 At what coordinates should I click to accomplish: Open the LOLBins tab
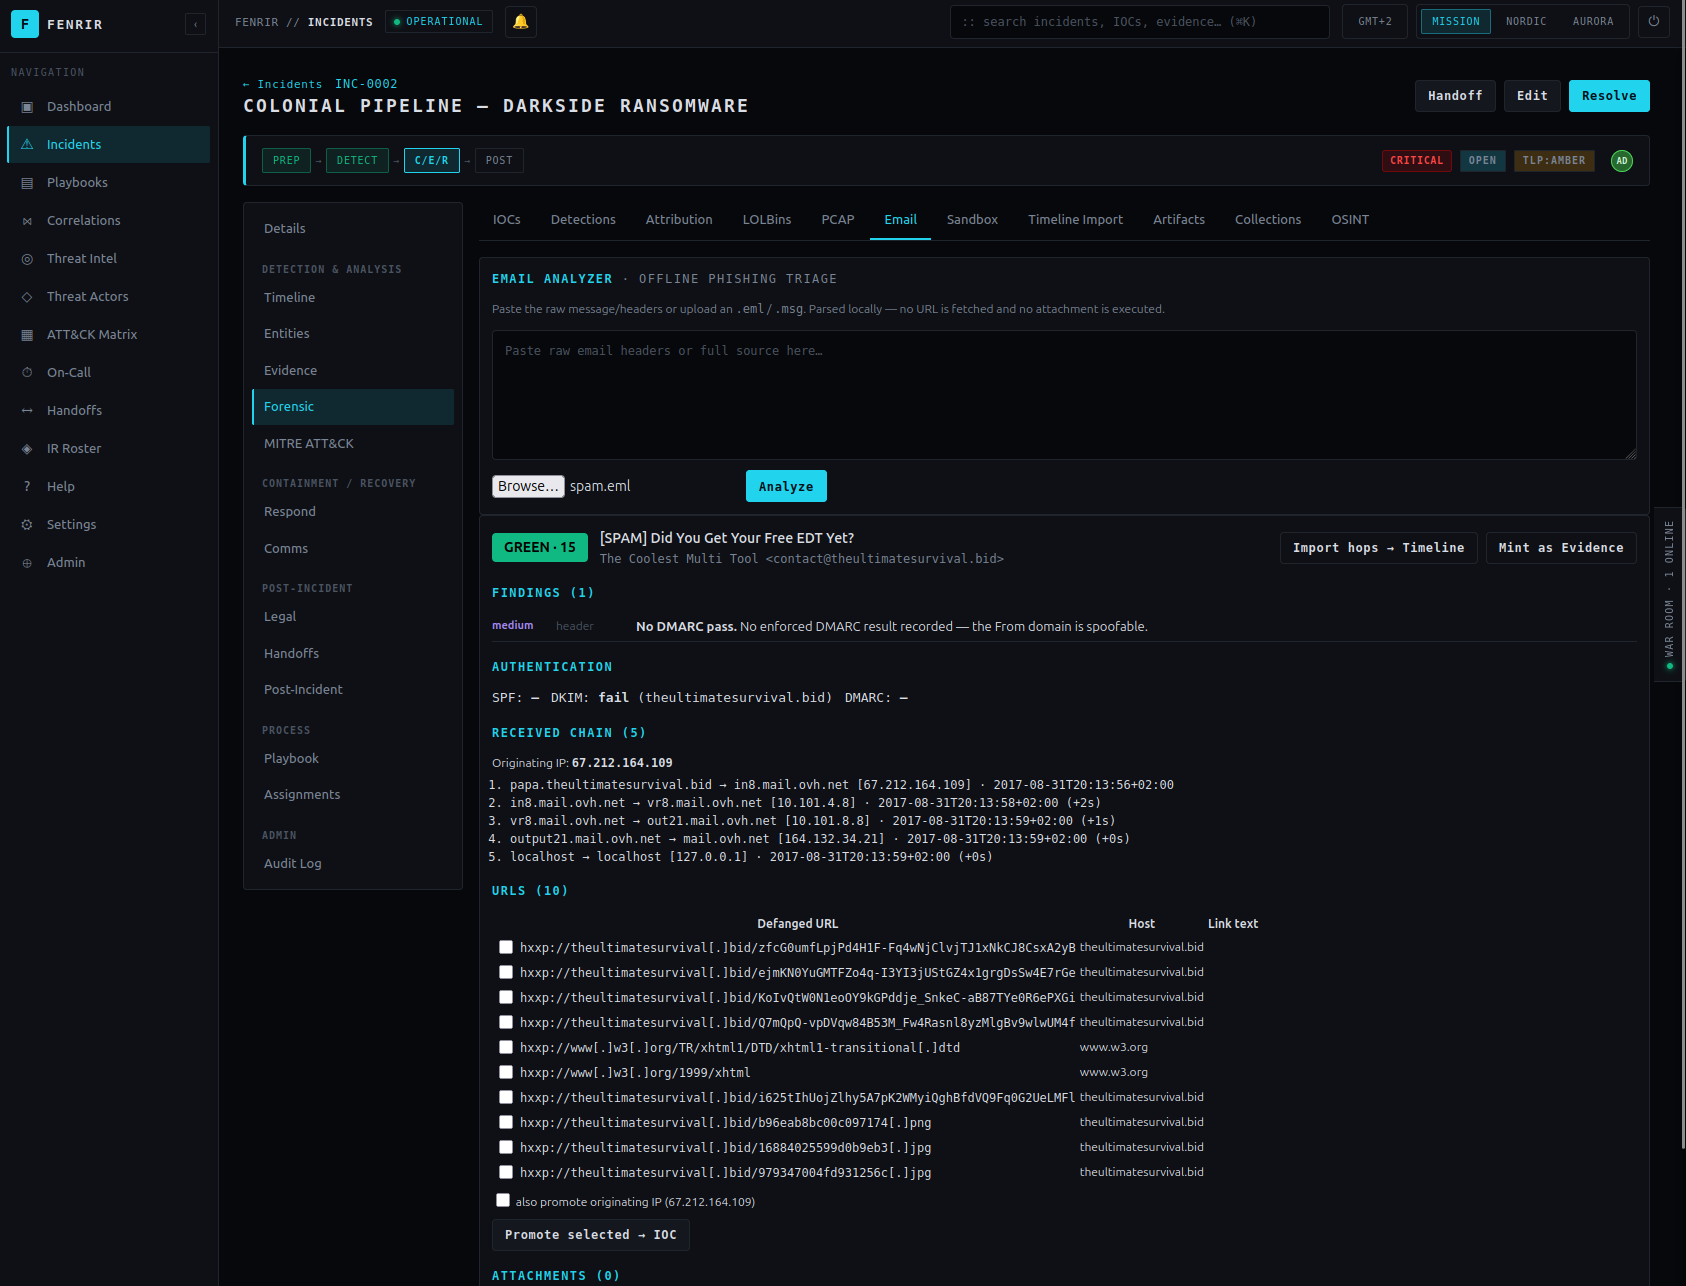pyautogui.click(x=767, y=220)
